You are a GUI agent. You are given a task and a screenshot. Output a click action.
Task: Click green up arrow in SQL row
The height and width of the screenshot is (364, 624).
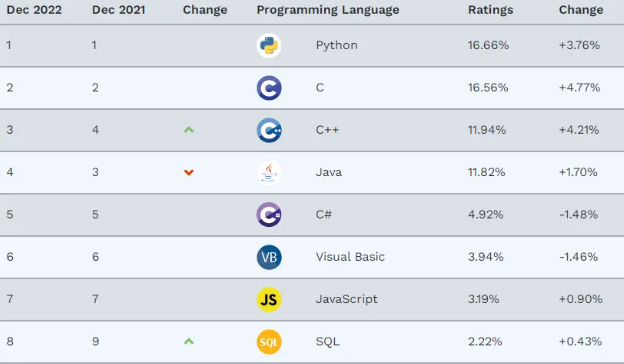(189, 341)
